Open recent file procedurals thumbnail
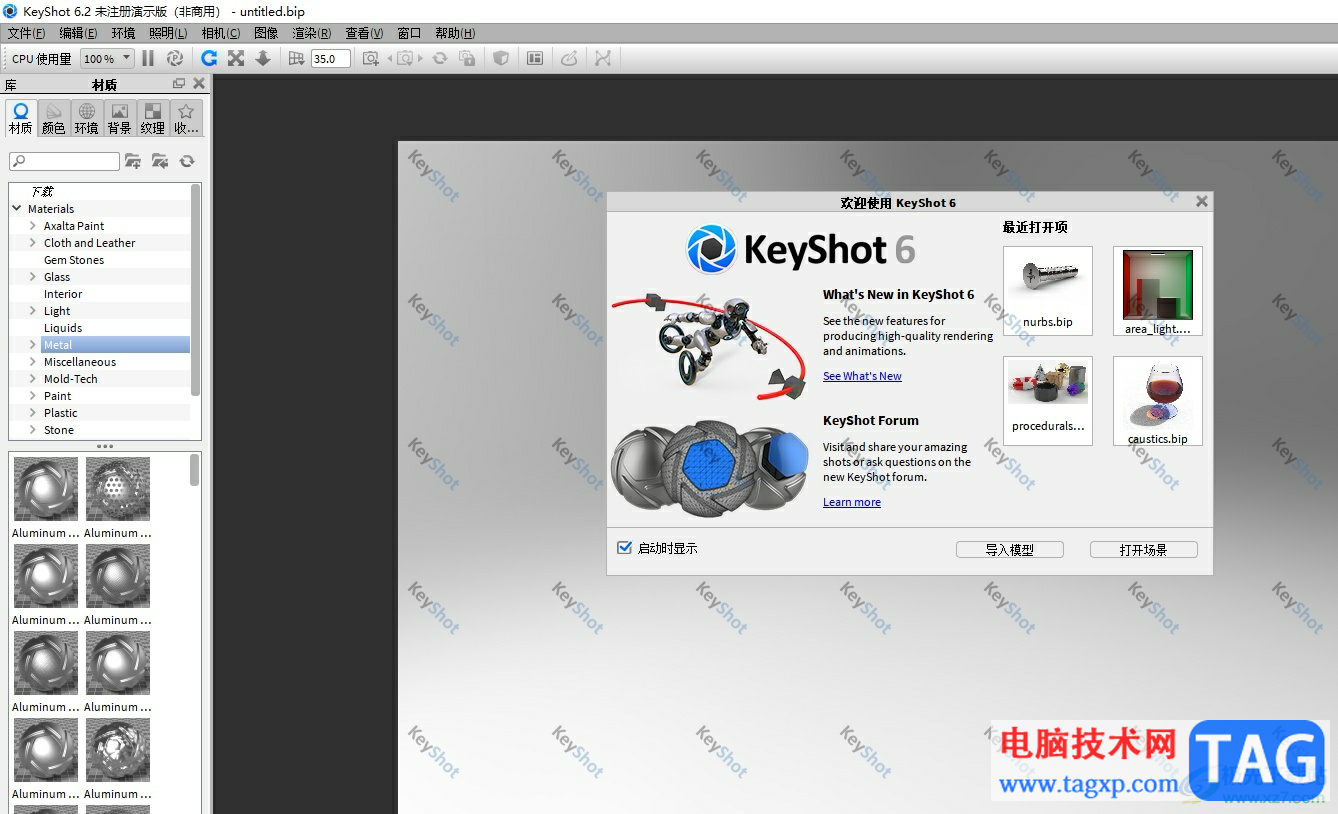Image resolution: width=1338 pixels, height=814 pixels. [x=1048, y=400]
